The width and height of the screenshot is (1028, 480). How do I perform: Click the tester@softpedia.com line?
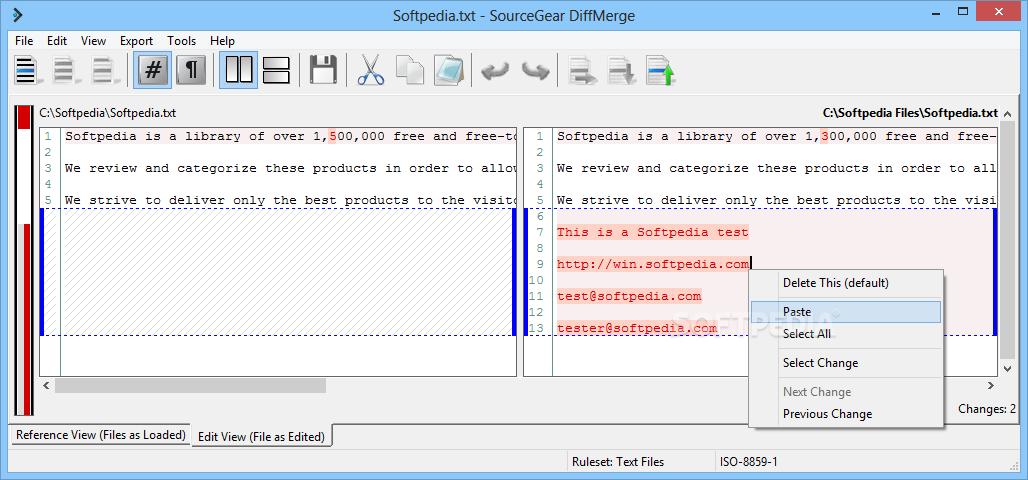pos(637,328)
